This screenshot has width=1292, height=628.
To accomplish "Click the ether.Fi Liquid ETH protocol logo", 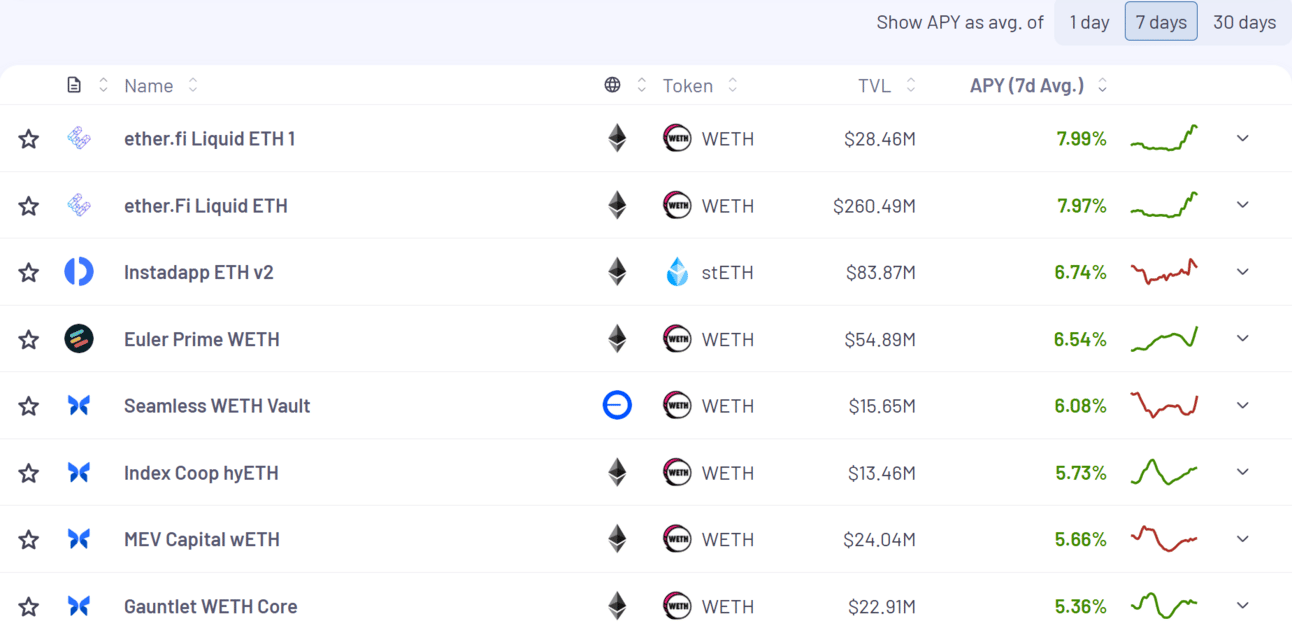I will click(x=79, y=206).
